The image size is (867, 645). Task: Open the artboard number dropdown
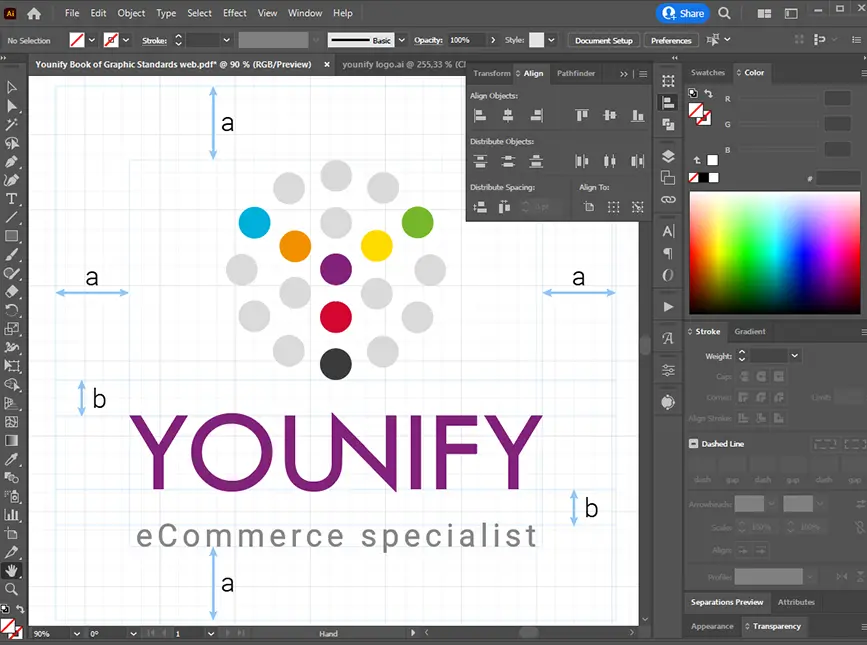point(211,634)
